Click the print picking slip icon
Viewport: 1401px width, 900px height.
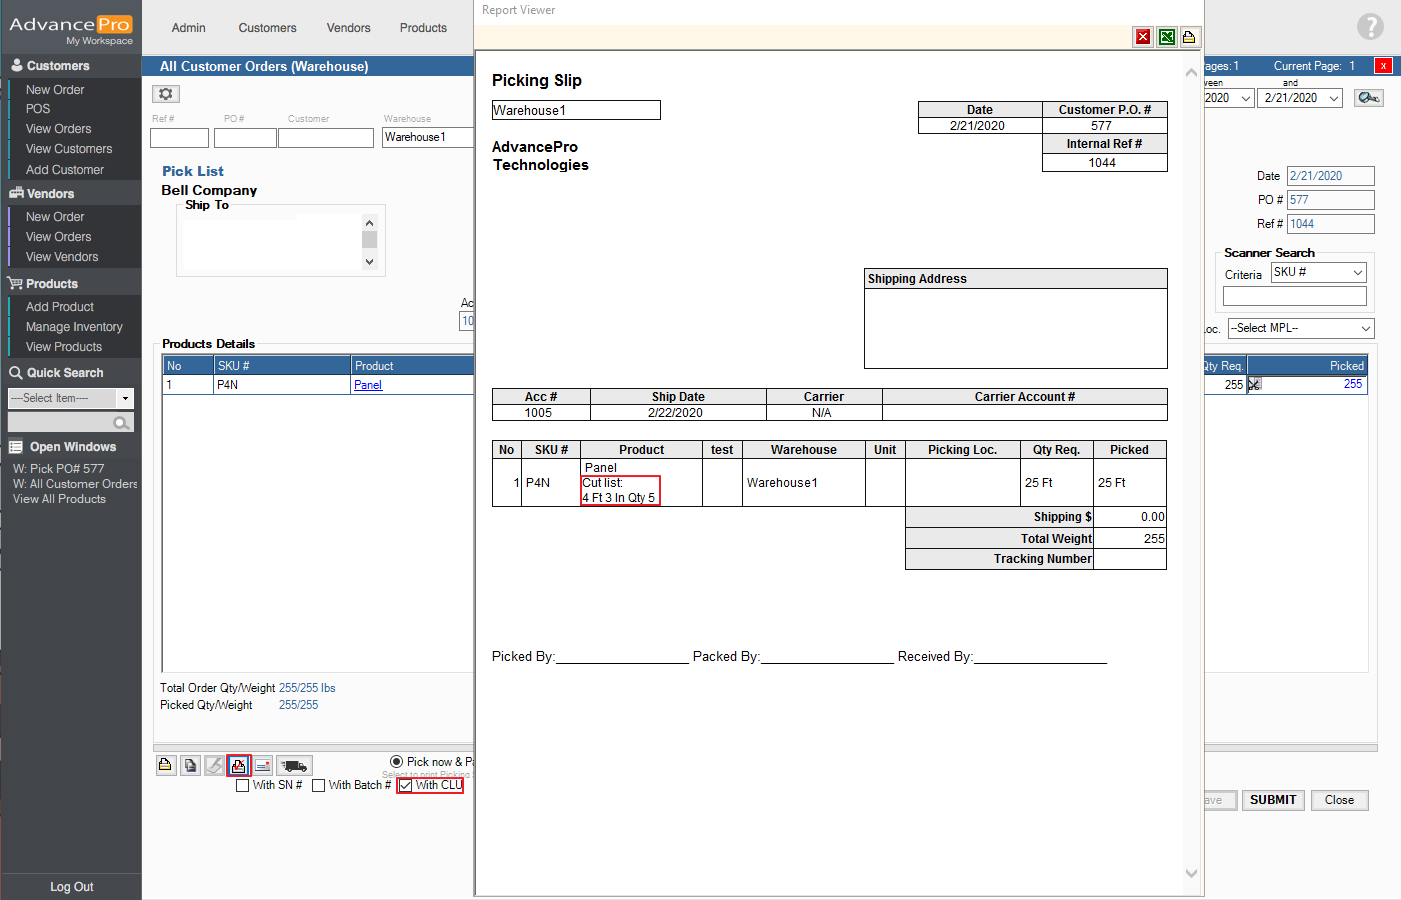[239, 766]
